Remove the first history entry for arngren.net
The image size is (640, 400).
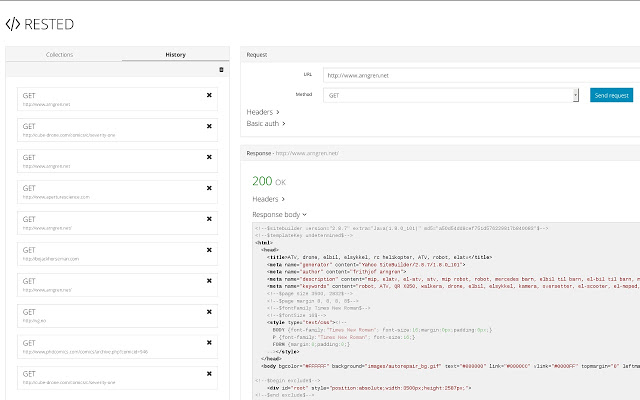209,96
